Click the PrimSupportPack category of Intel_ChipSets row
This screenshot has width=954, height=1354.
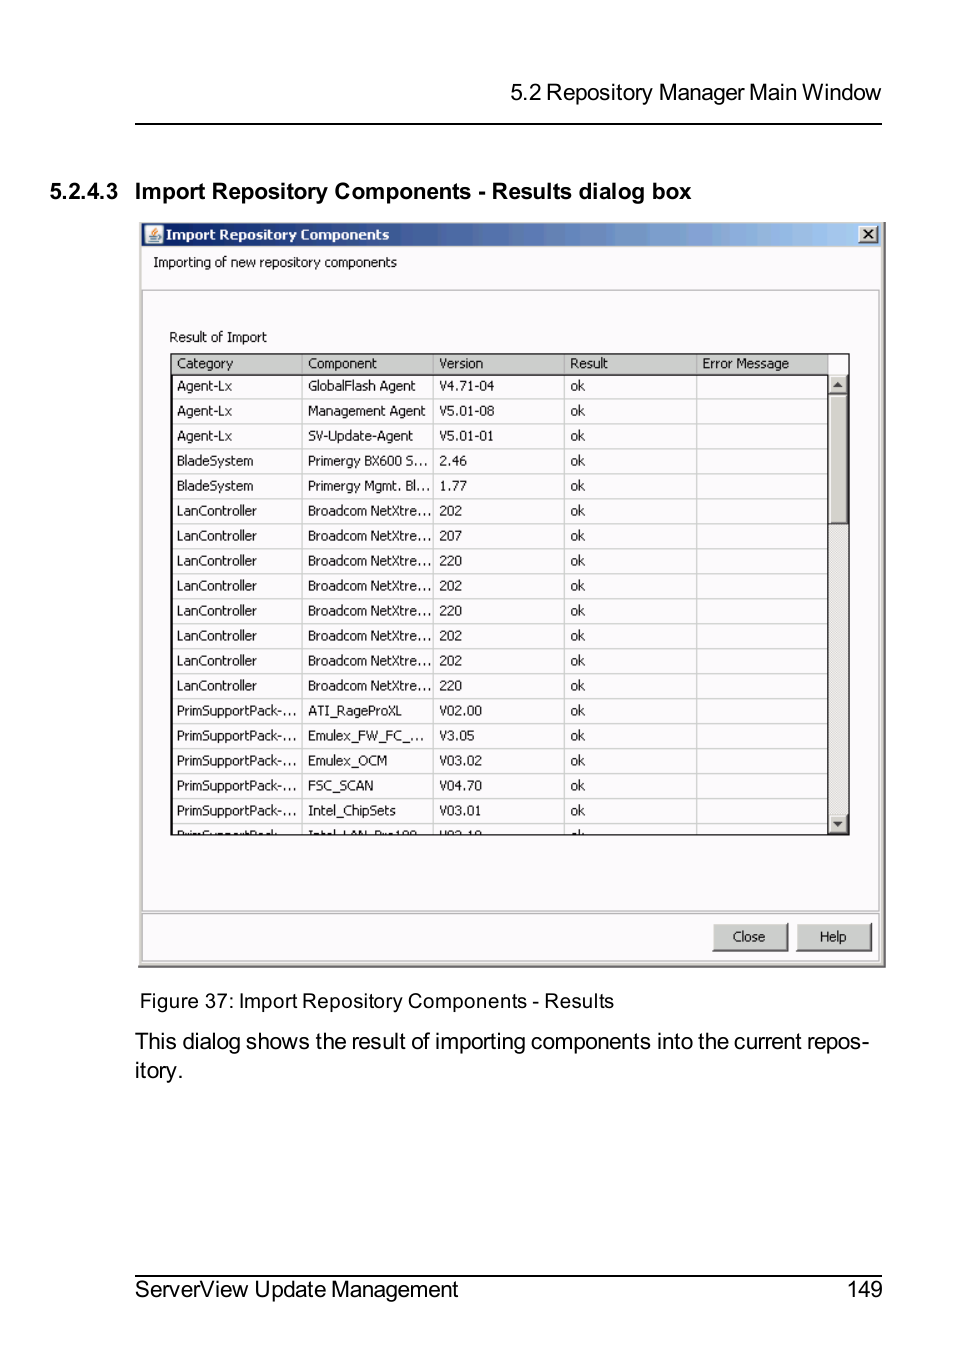(x=237, y=811)
